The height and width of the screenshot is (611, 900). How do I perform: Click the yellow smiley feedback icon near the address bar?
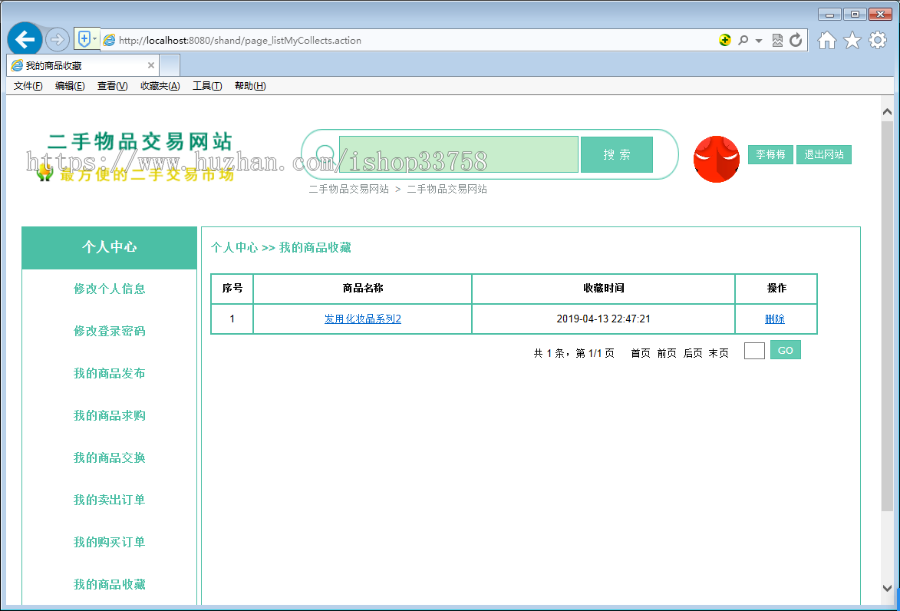(724, 40)
